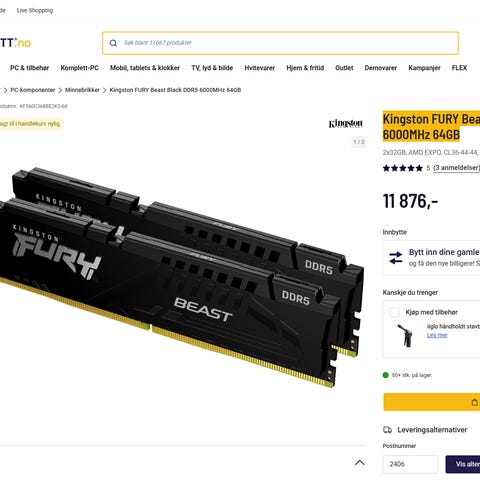Open the 'Mobil, tablets & klokker' menu

click(145, 68)
